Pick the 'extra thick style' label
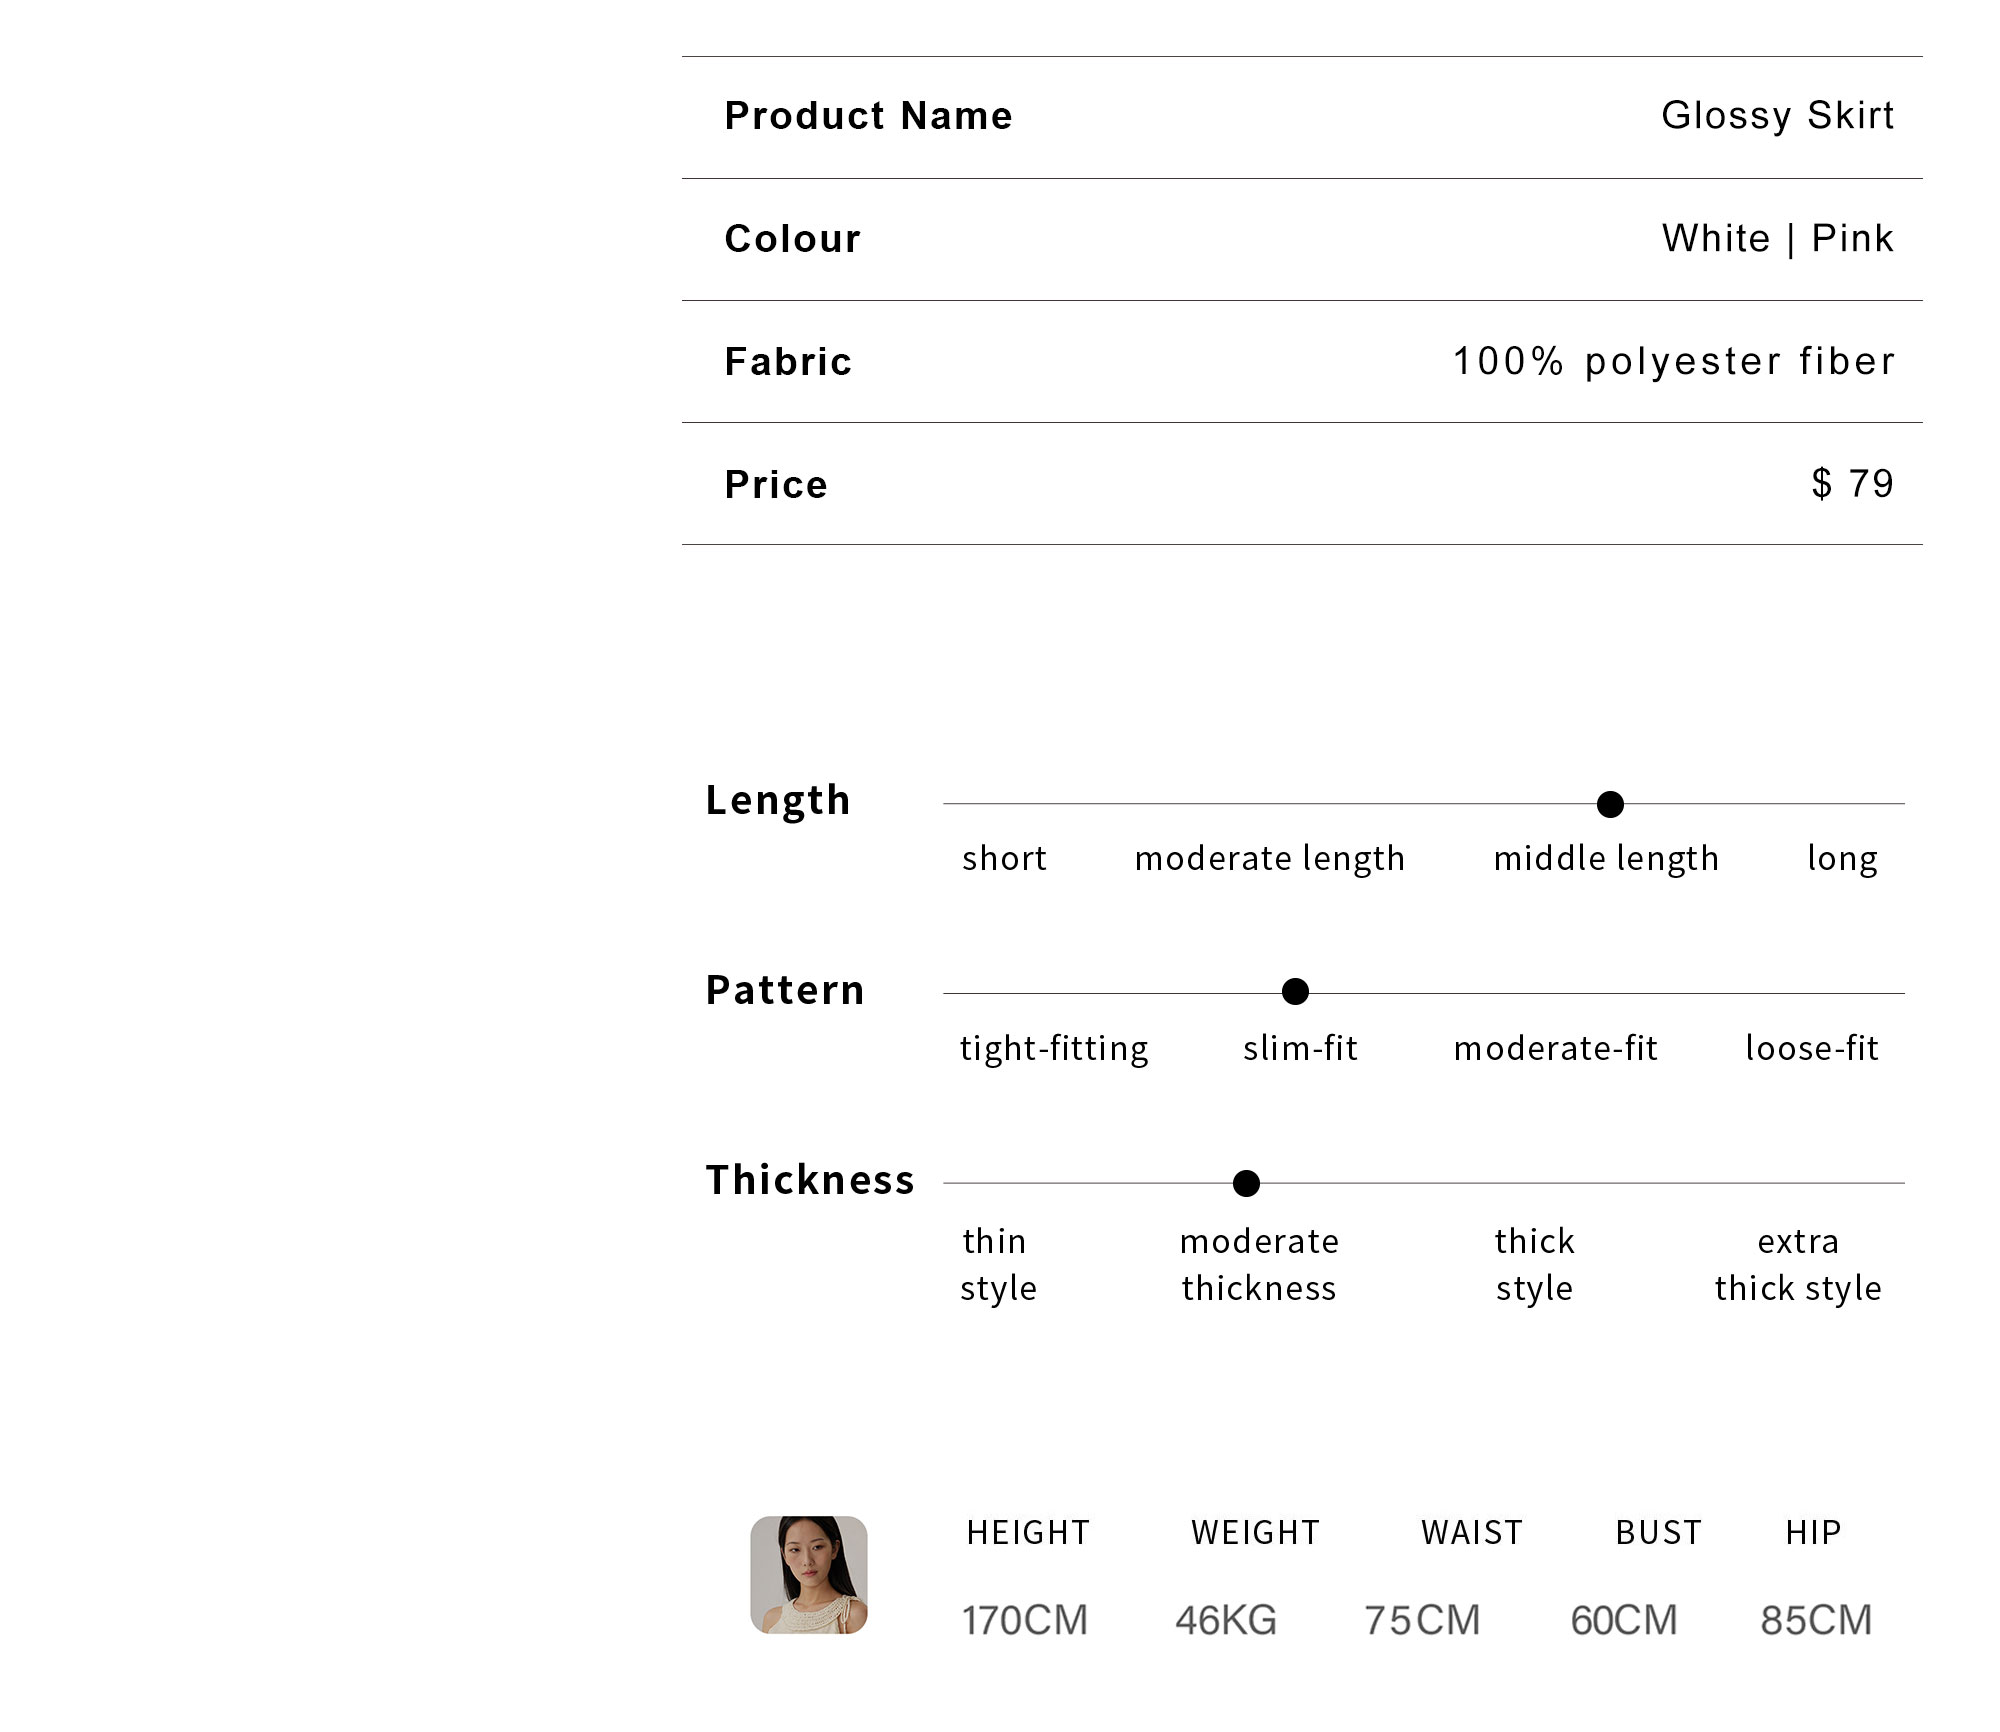This screenshot has height=1732, width=2000. [1798, 1265]
